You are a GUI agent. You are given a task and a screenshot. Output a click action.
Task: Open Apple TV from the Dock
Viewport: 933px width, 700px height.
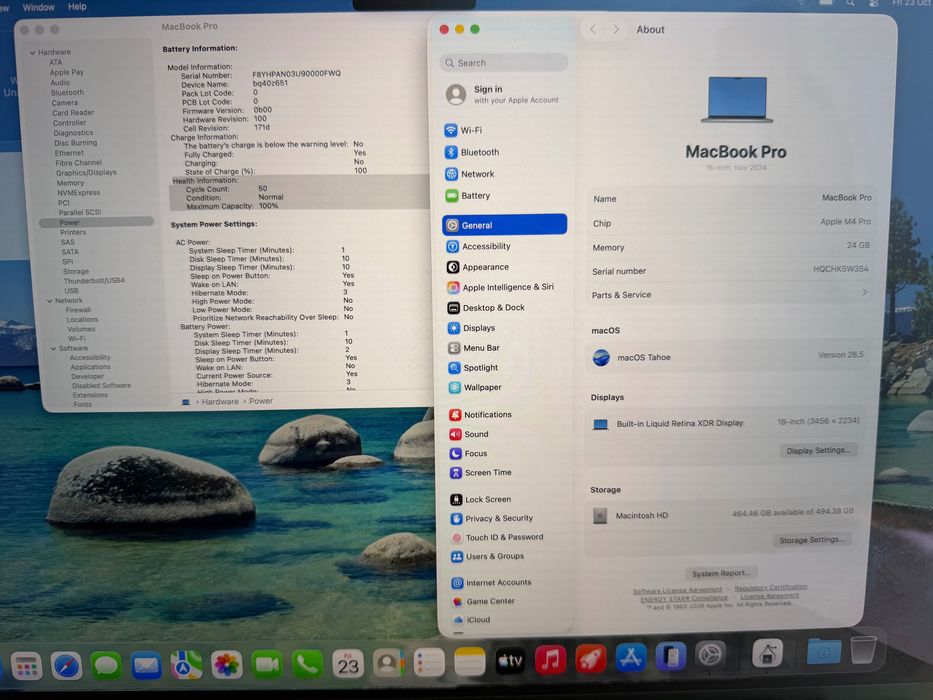510,661
